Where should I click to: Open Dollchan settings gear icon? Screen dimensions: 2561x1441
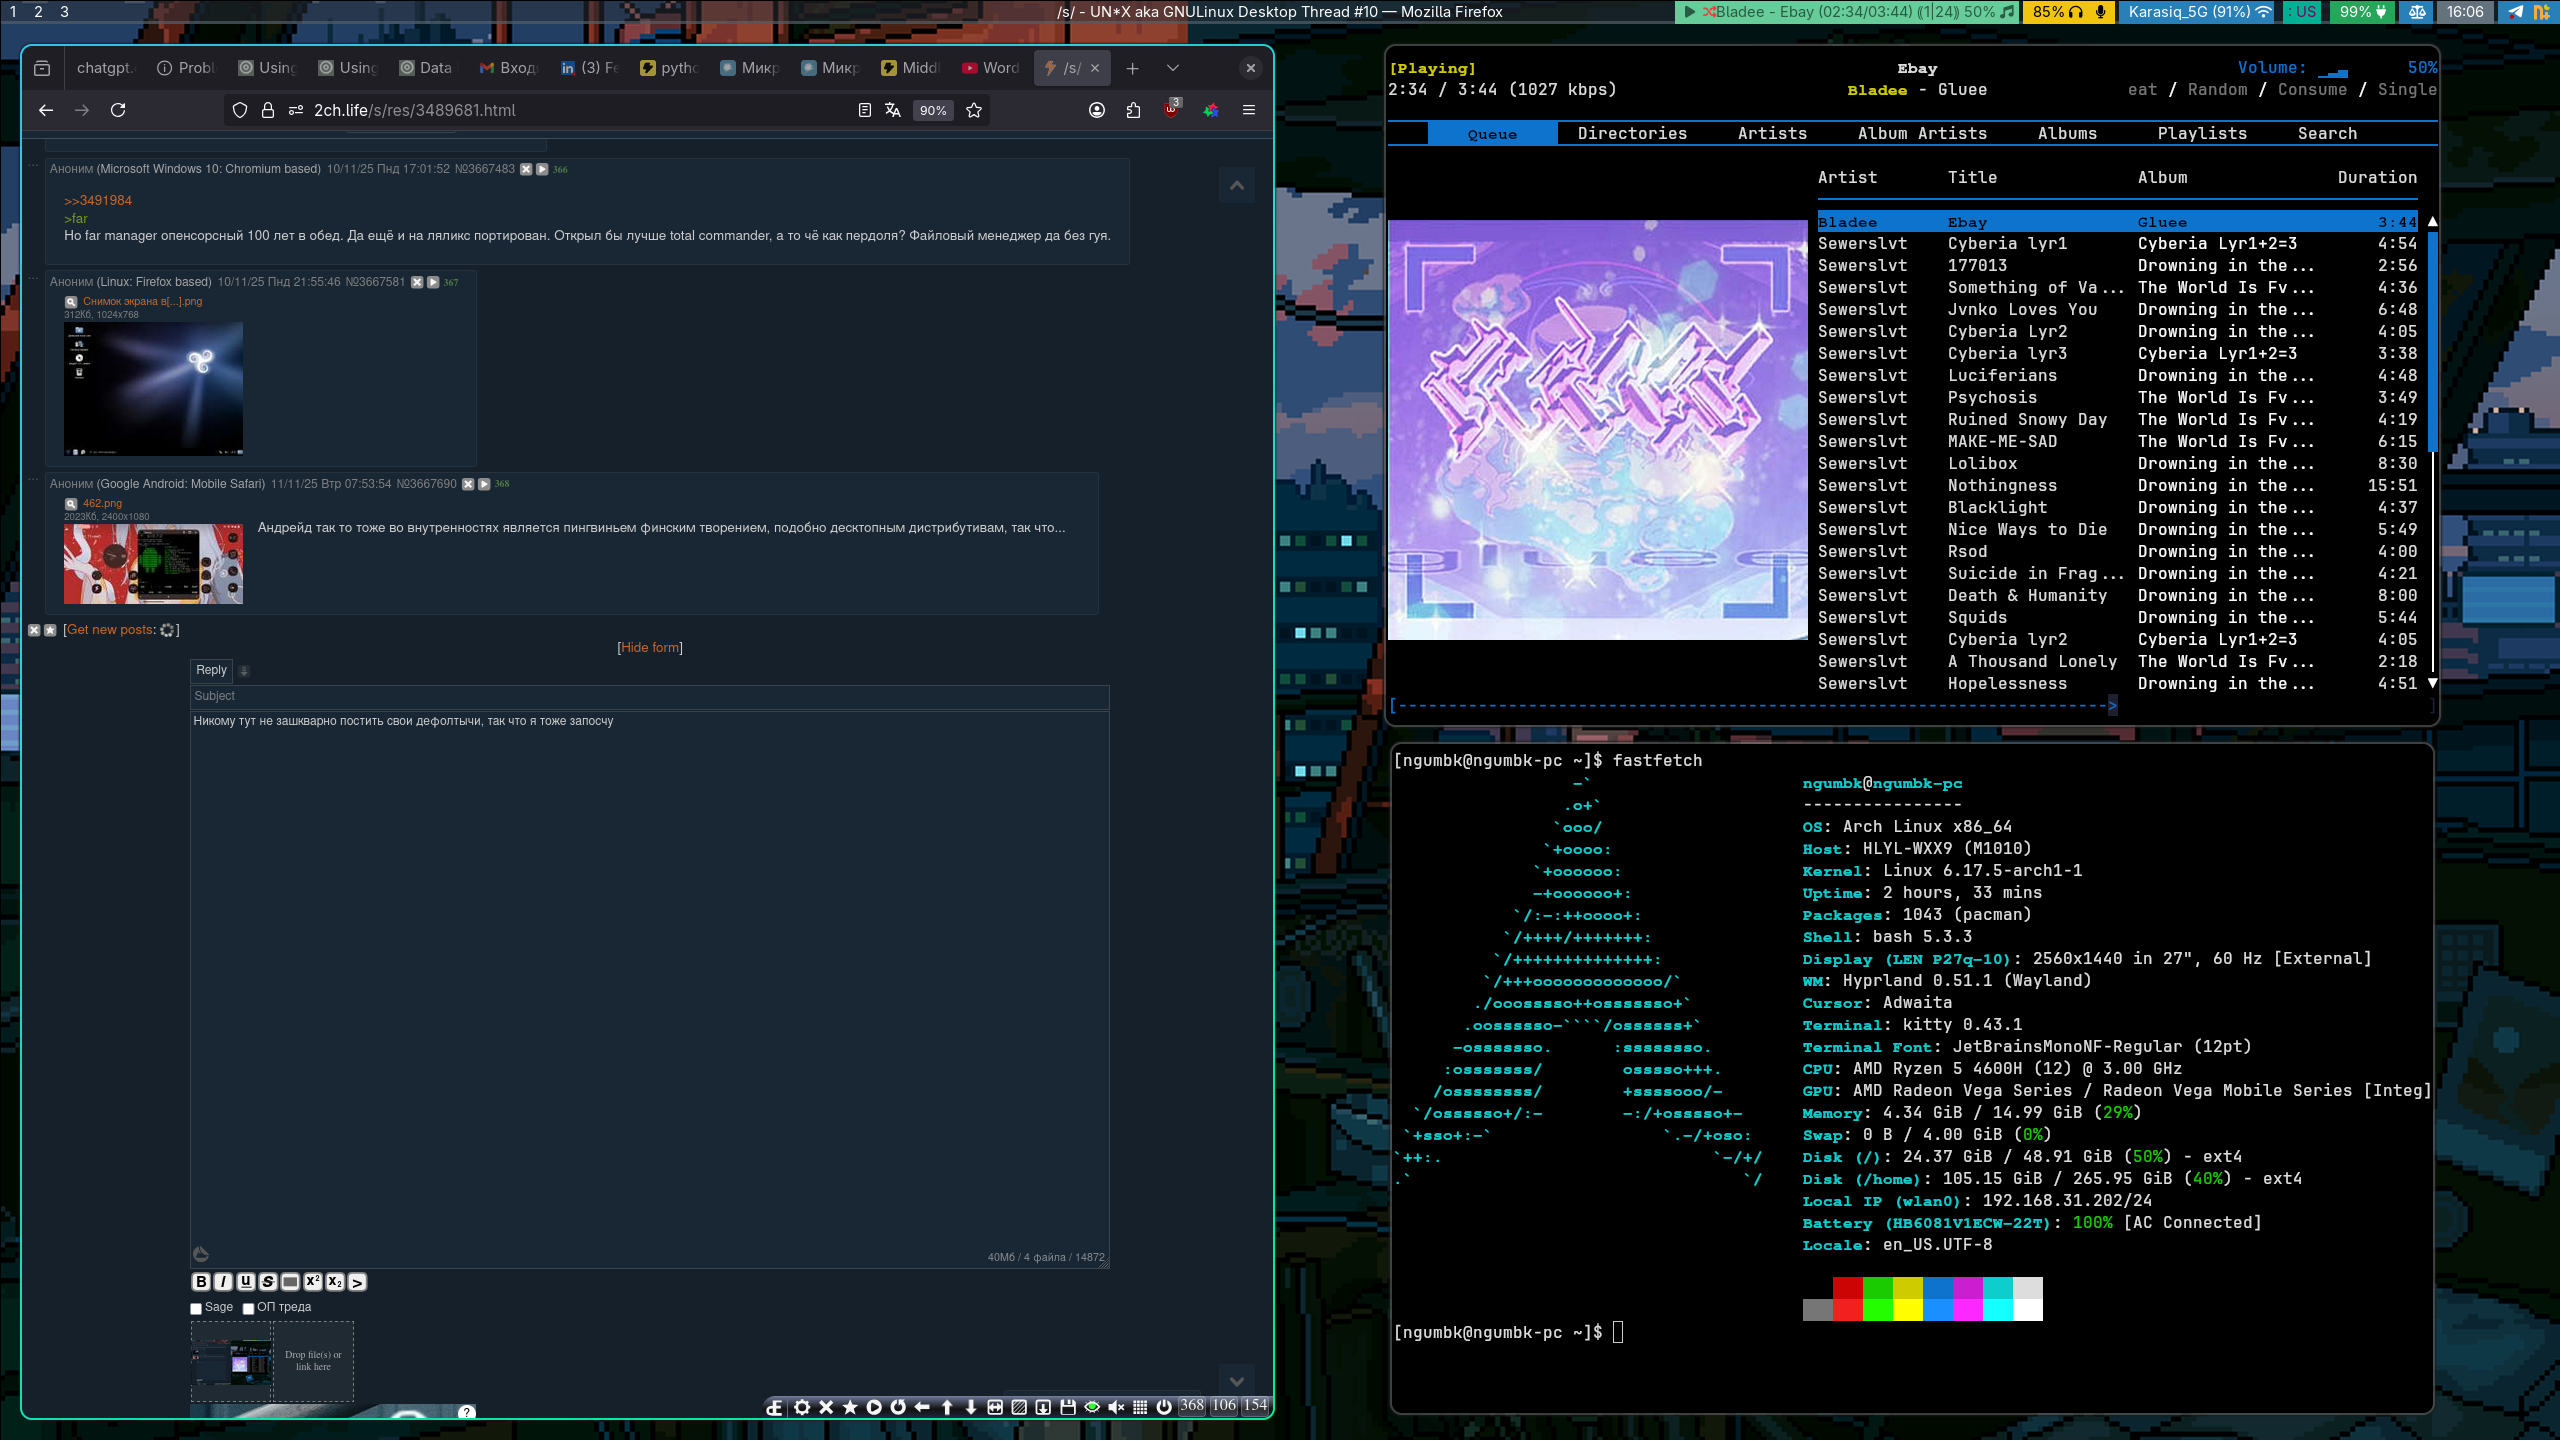click(x=802, y=1407)
